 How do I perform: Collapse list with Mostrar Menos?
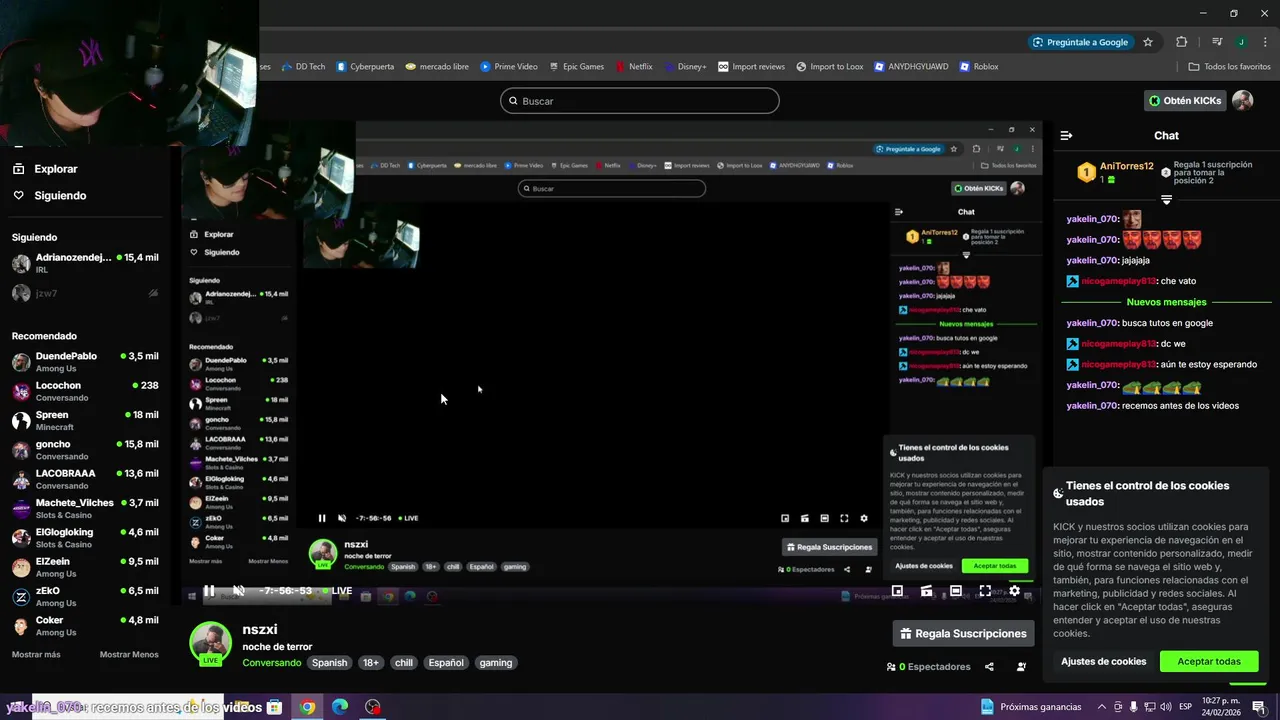129,655
